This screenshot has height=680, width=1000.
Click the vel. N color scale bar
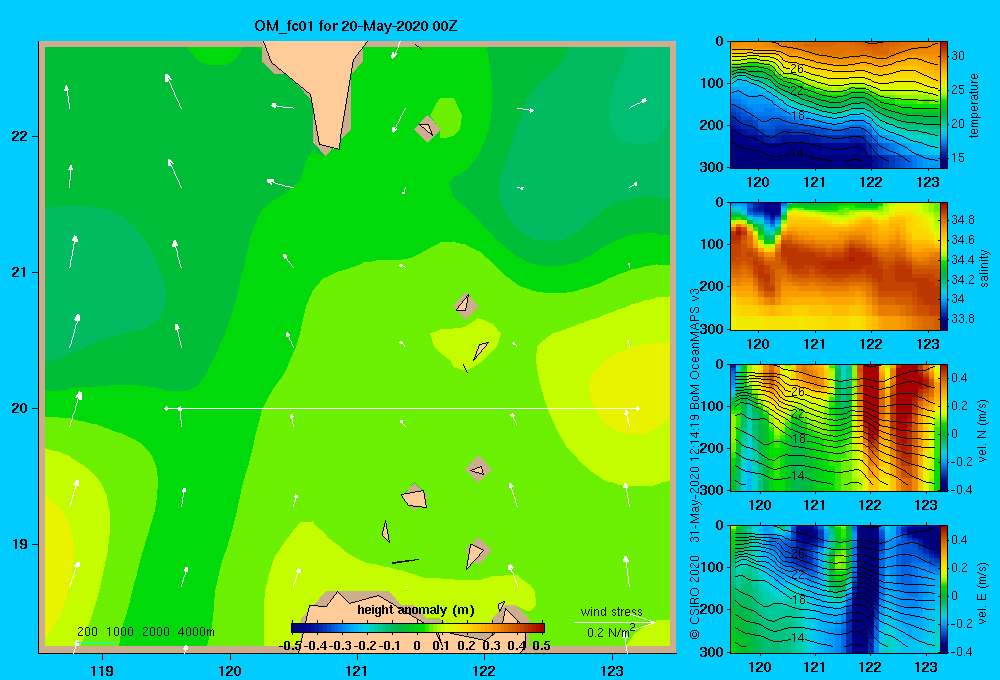944,427
